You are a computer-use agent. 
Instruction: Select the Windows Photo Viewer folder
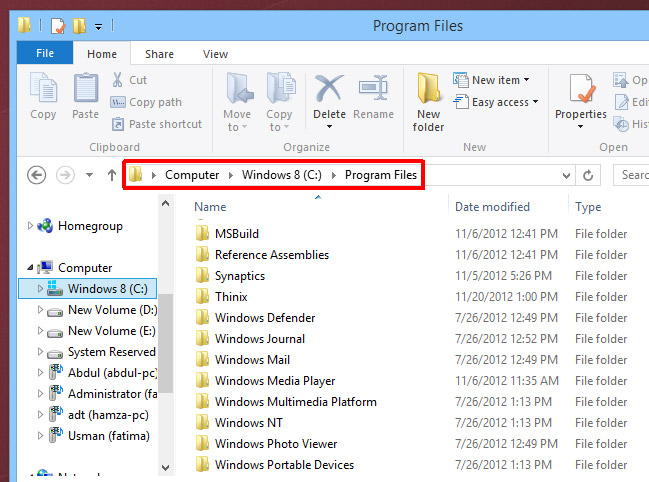pos(276,444)
